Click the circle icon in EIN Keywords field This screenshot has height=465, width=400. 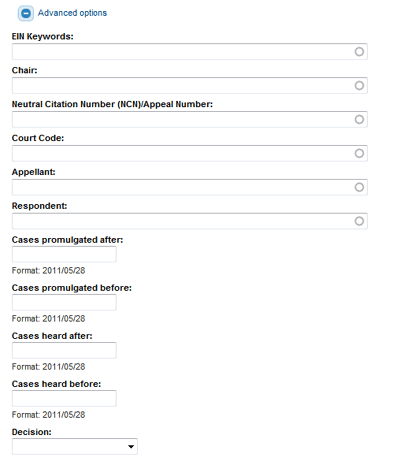click(359, 52)
